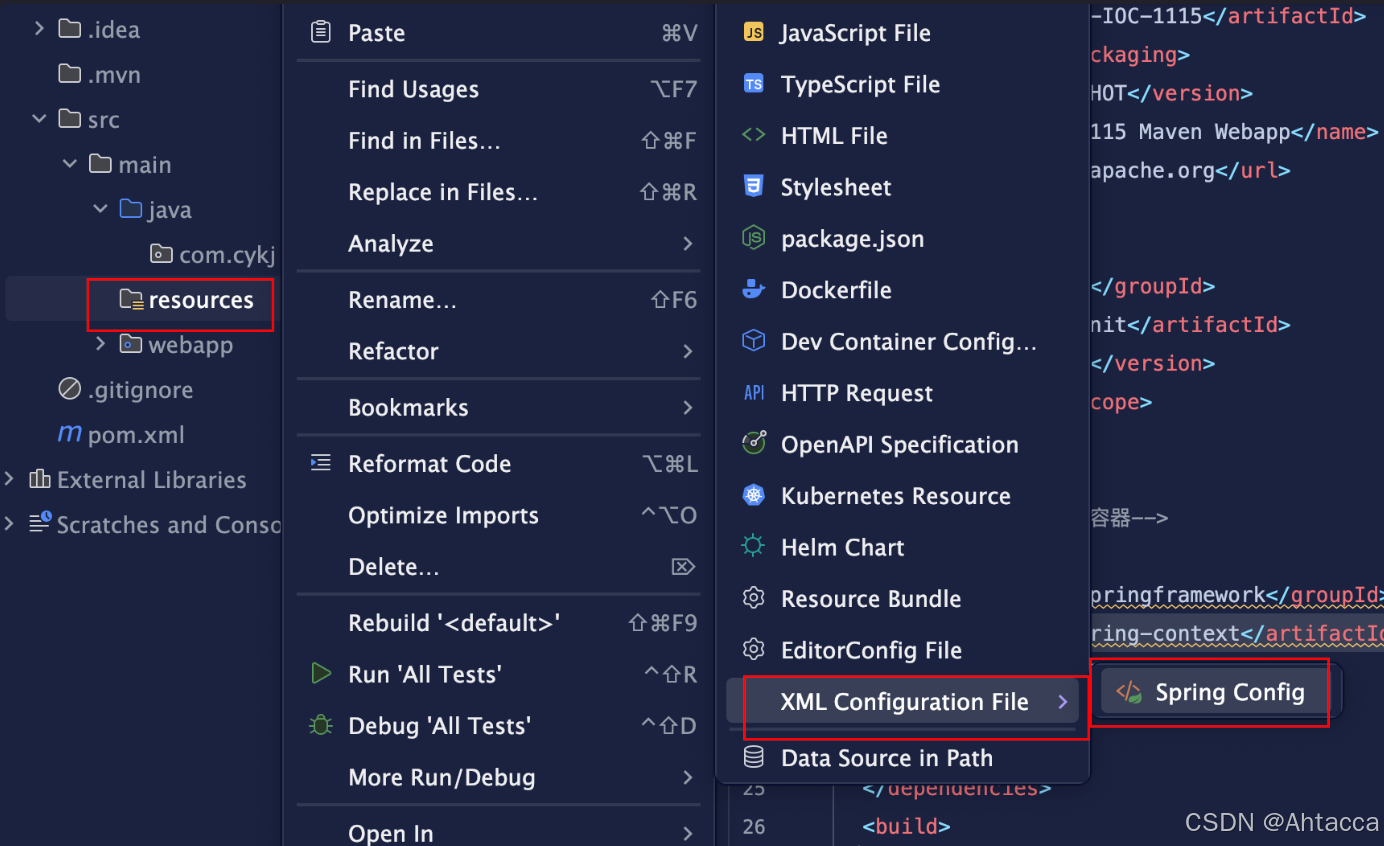Expand the .idea folder
The width and height of the screenshot is (1384, 846).
[39, 29]
